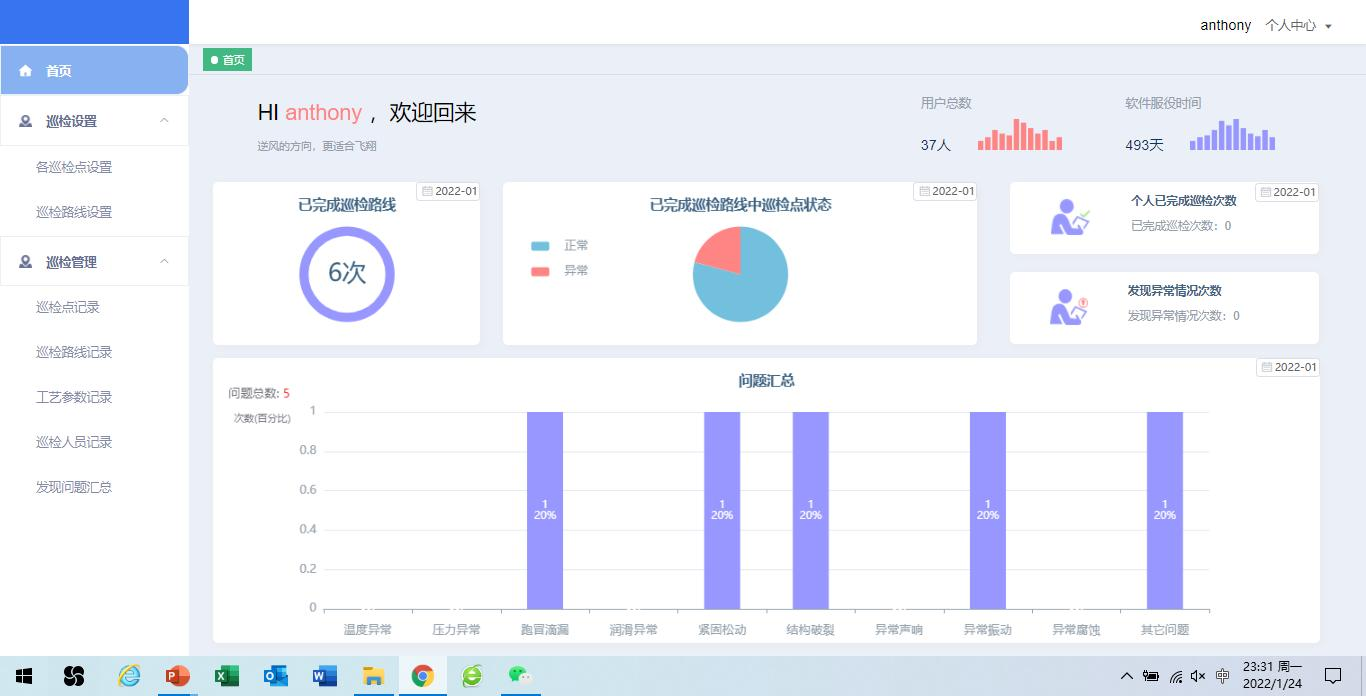Open WeChat from the taskbar
This screenshot has width=1366, height=696.
pos(519,677)
